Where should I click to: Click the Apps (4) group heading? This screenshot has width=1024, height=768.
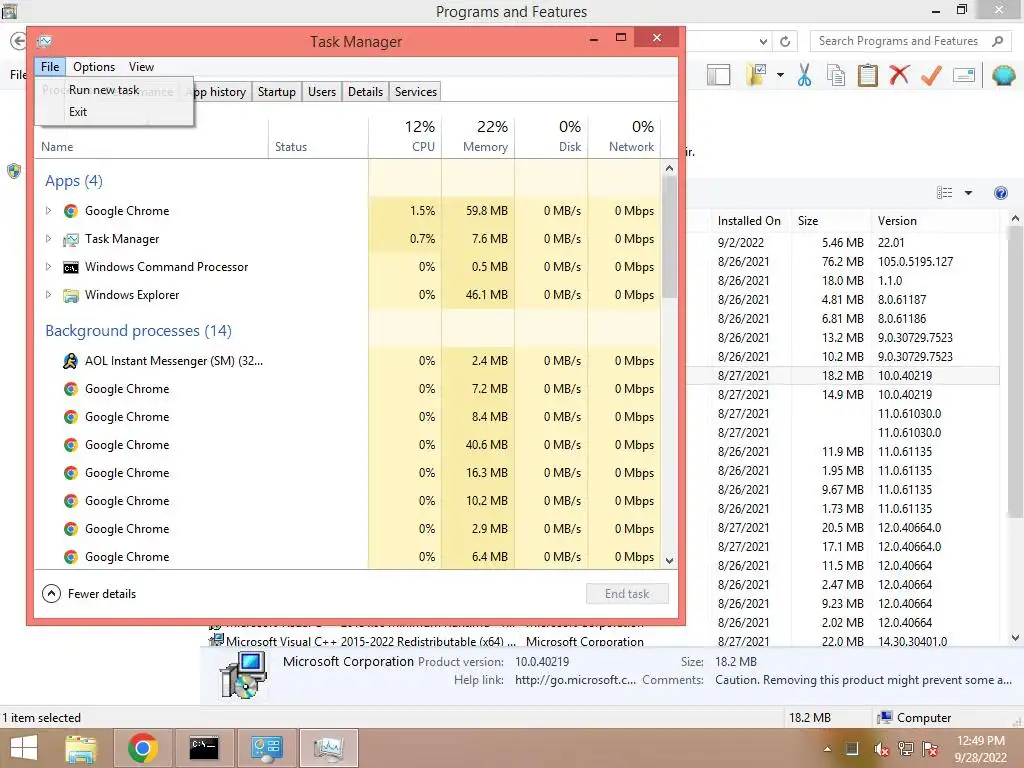(x=74, y=181)
